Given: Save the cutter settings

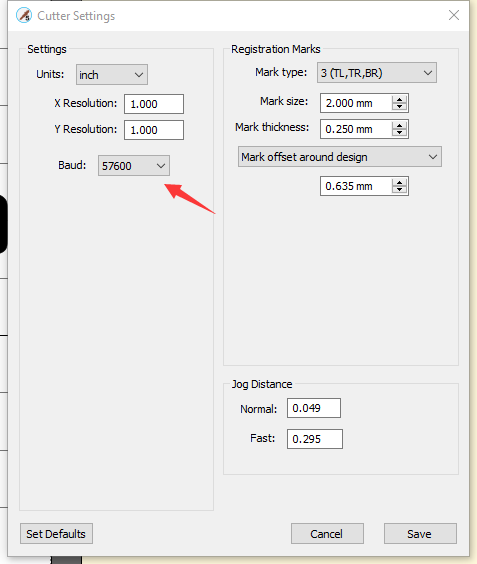Looking at the screenshot, I should [421, 534].
